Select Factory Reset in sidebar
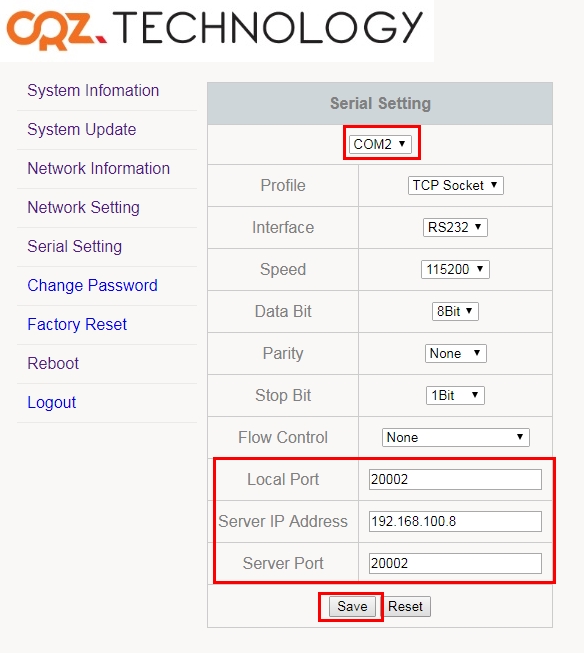The width and height of the screenshot is (584, 653). click(77, 324)
